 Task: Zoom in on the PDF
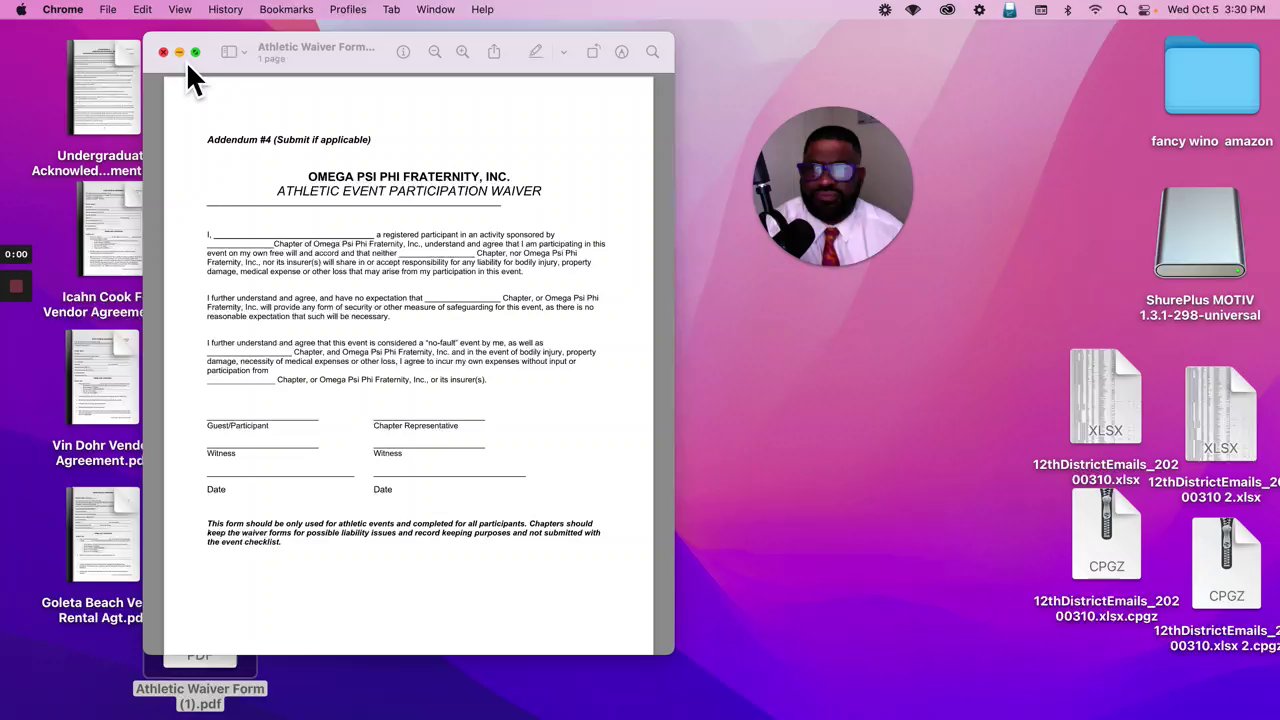[x=463, y=52]
